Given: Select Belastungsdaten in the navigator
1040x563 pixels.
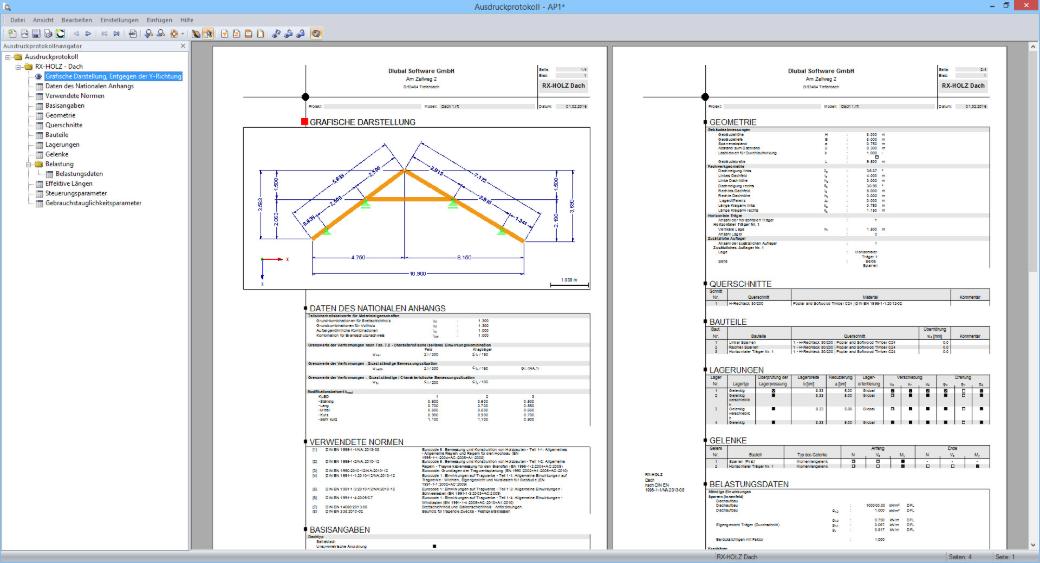Looking at the screenshot, I should click(80, 174).
